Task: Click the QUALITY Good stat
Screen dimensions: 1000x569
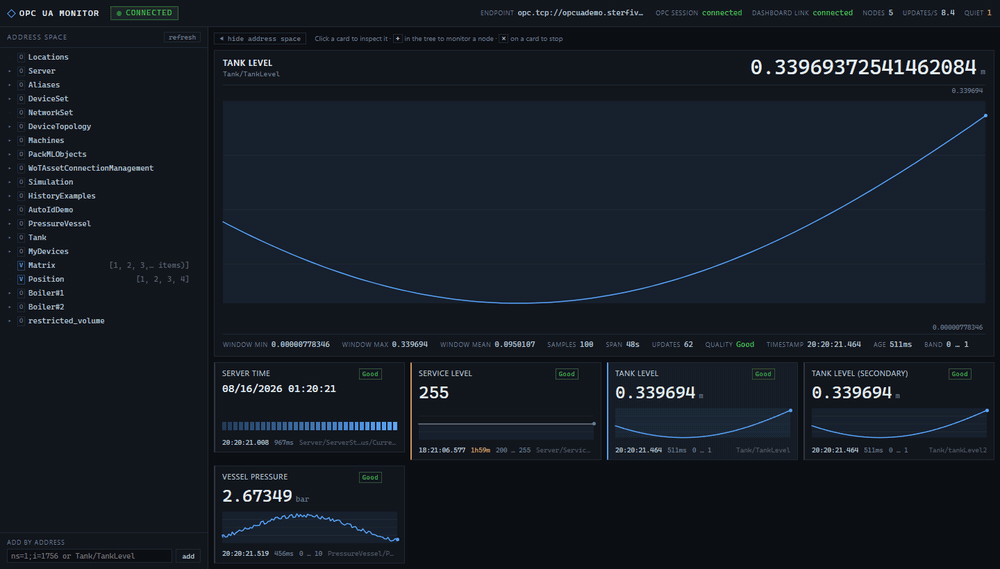Action: click(x=730, y=344)
